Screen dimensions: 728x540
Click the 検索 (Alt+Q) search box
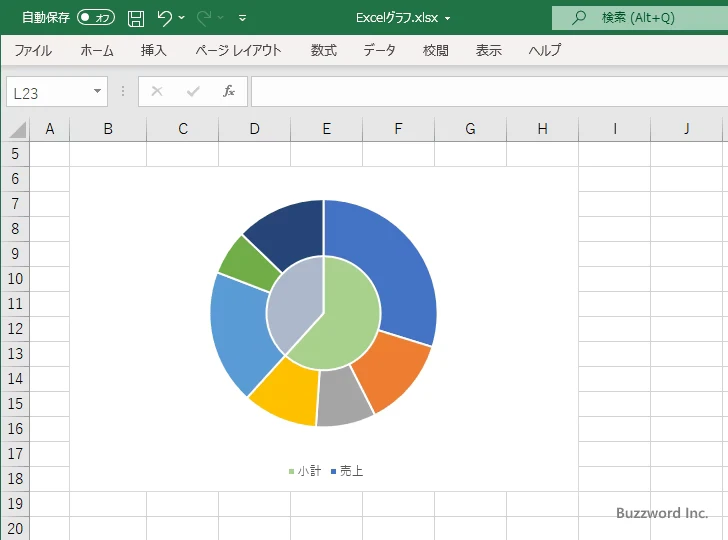click(x=640, y=18)
